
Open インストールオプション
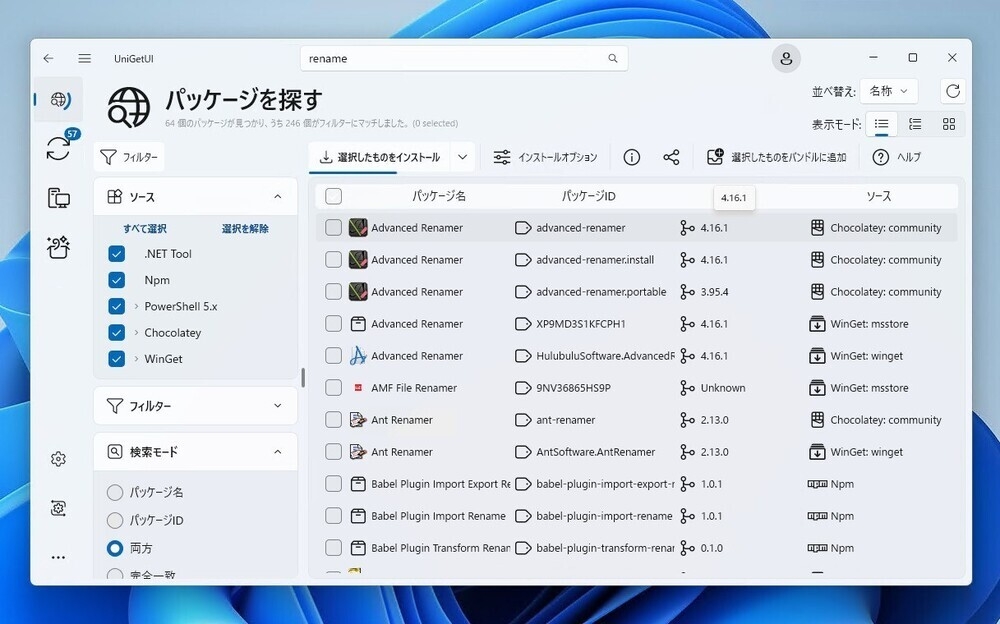point(545,157)
